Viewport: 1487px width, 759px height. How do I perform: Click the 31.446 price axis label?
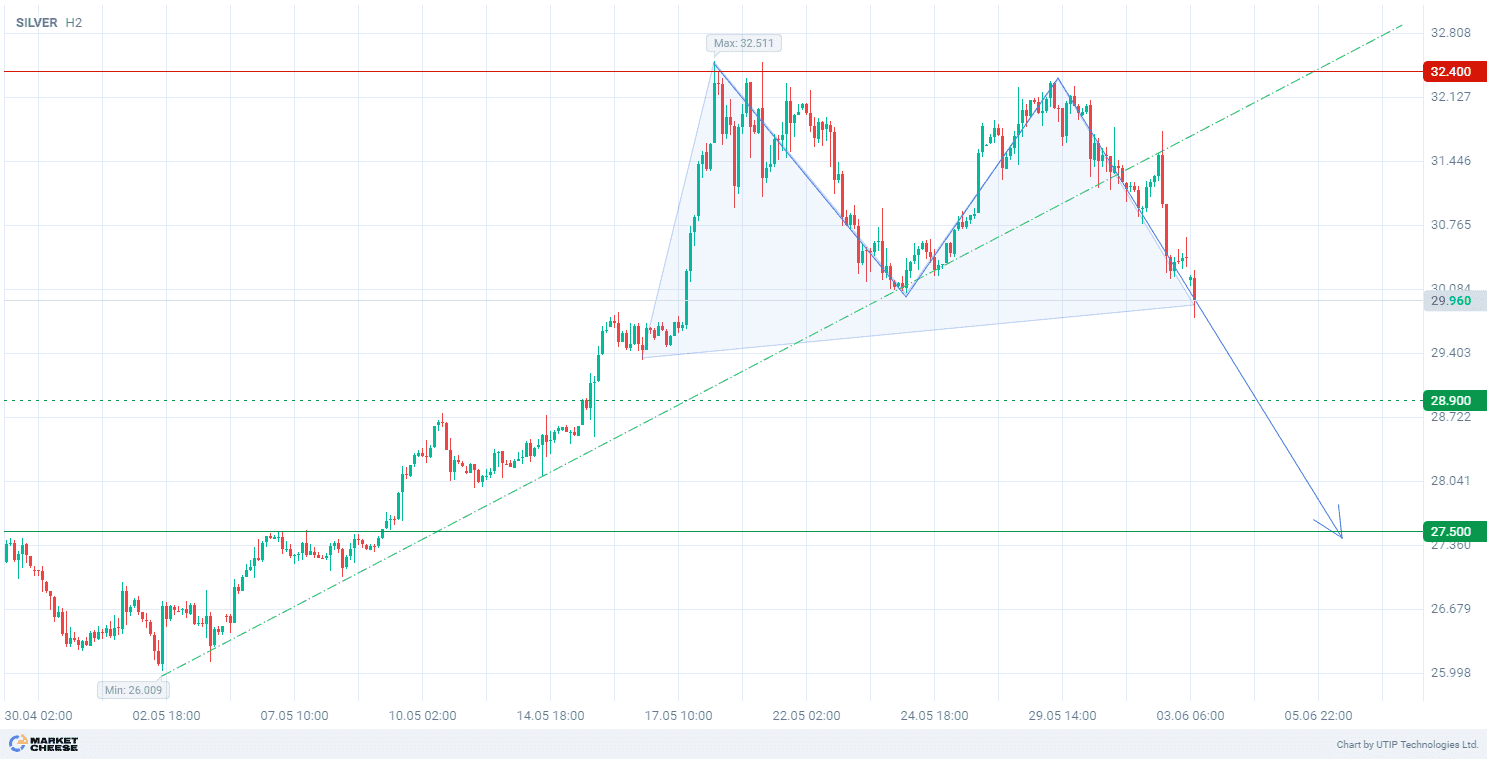(1450, 161)
